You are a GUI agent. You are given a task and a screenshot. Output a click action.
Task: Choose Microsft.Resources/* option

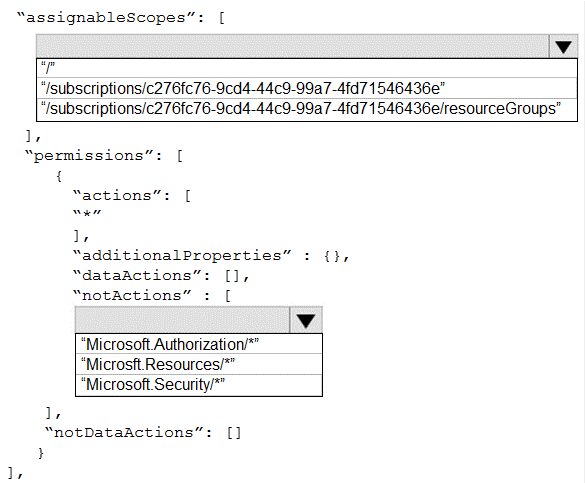pyautogui.click(x=199, y=364)
